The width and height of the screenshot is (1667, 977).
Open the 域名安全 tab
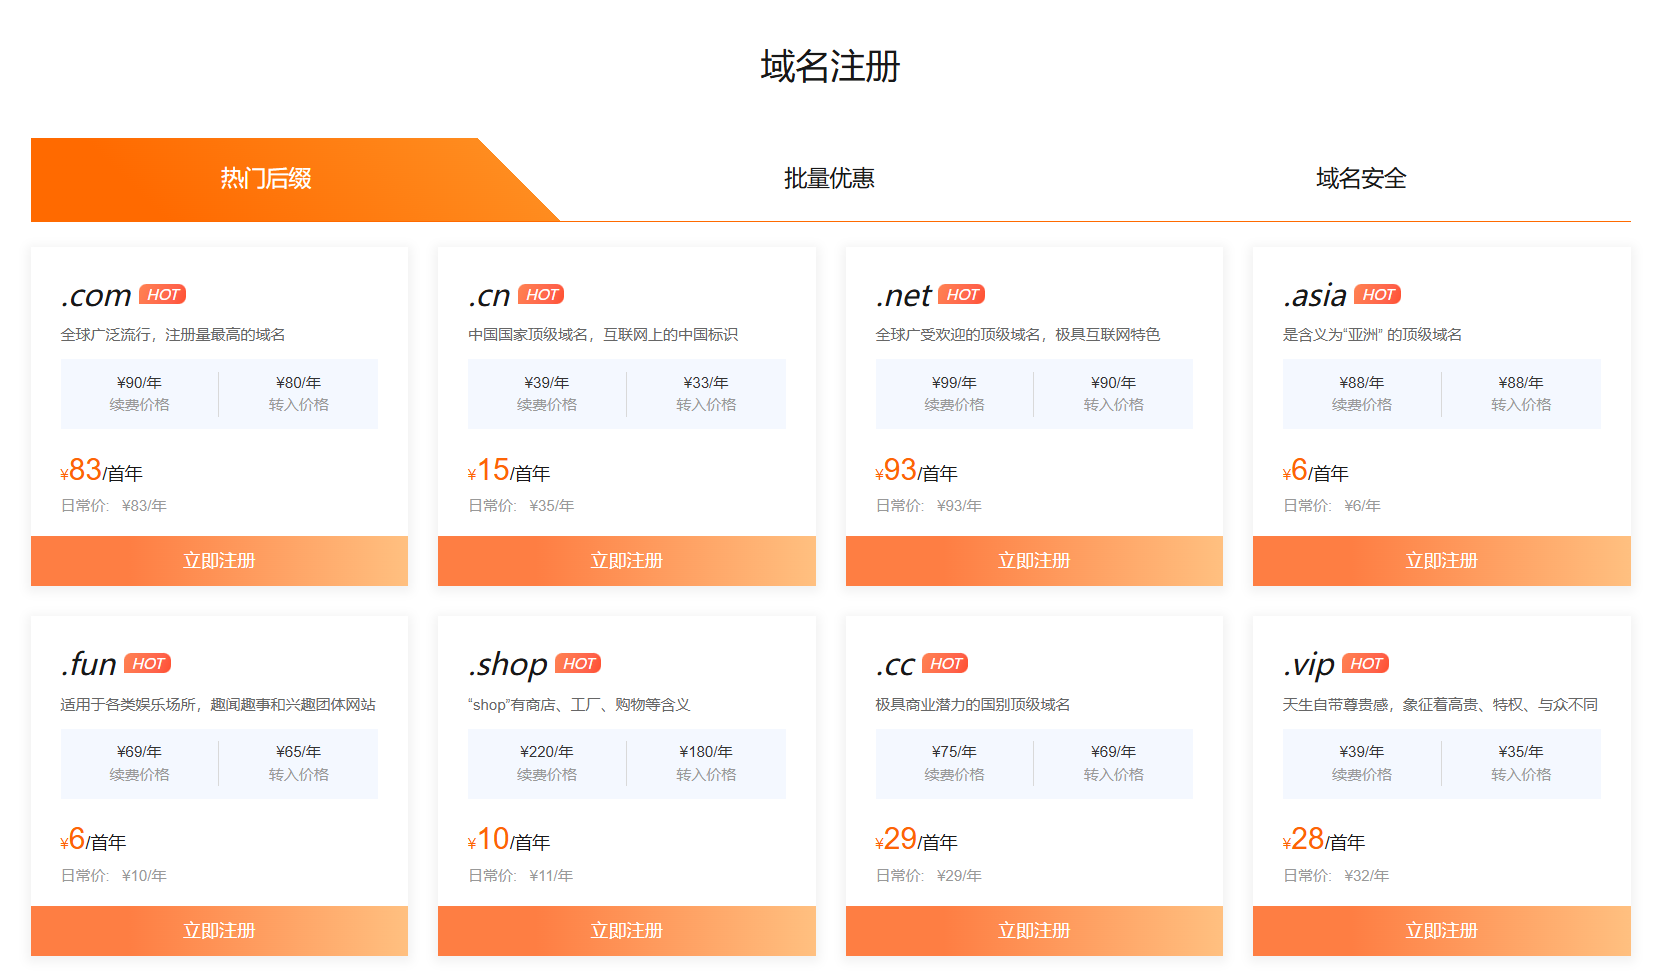point(1361,179)
